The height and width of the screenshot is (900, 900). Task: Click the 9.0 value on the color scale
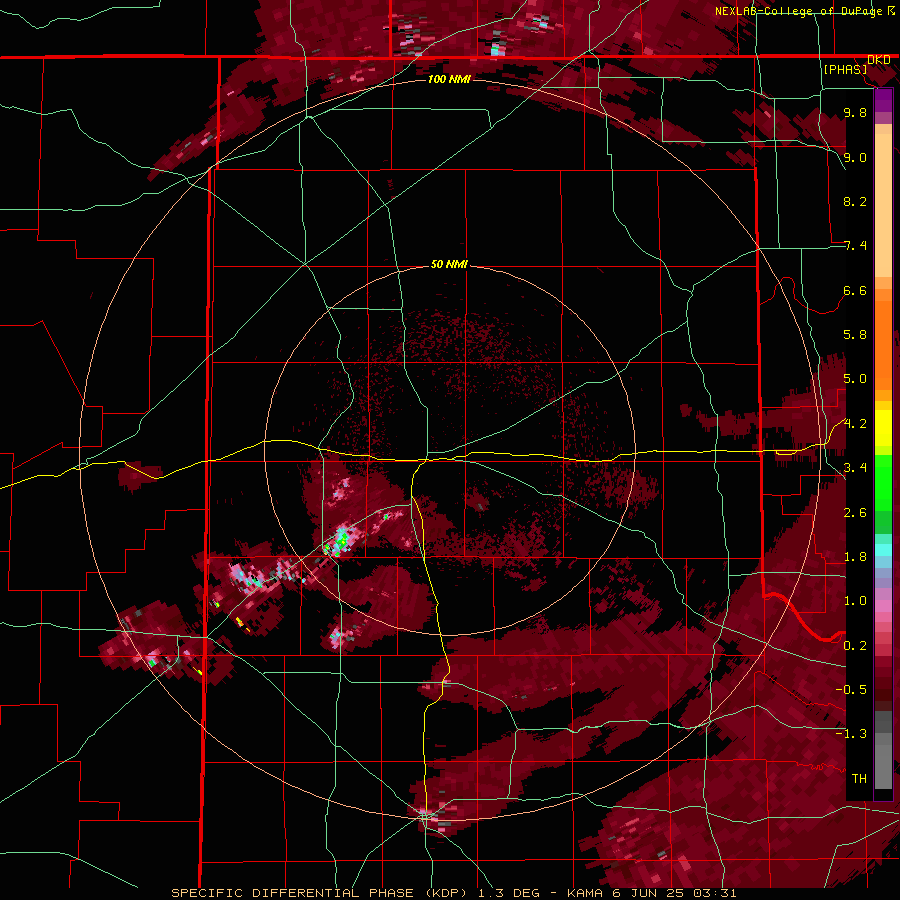coord(855,157)
